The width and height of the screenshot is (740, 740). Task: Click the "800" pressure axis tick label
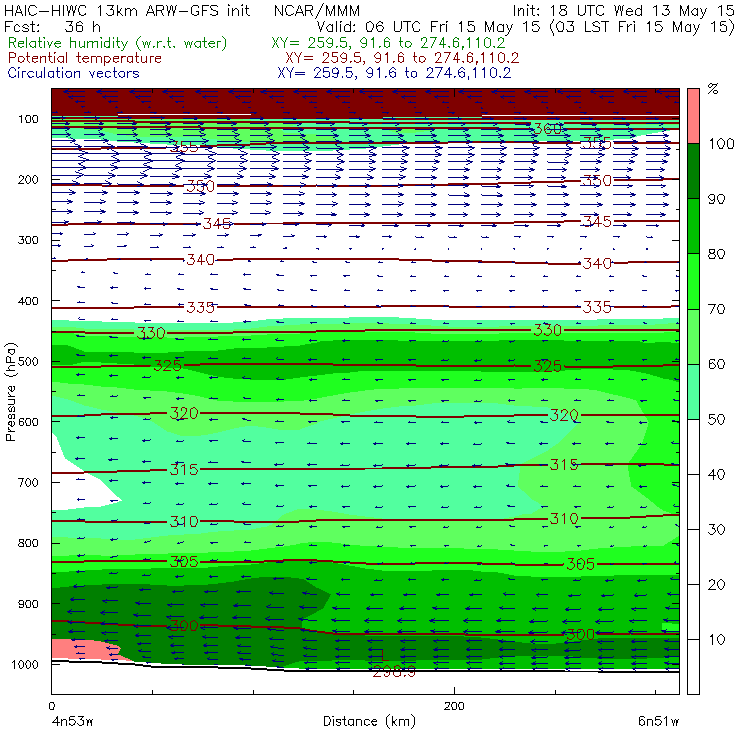coord(28,543)
